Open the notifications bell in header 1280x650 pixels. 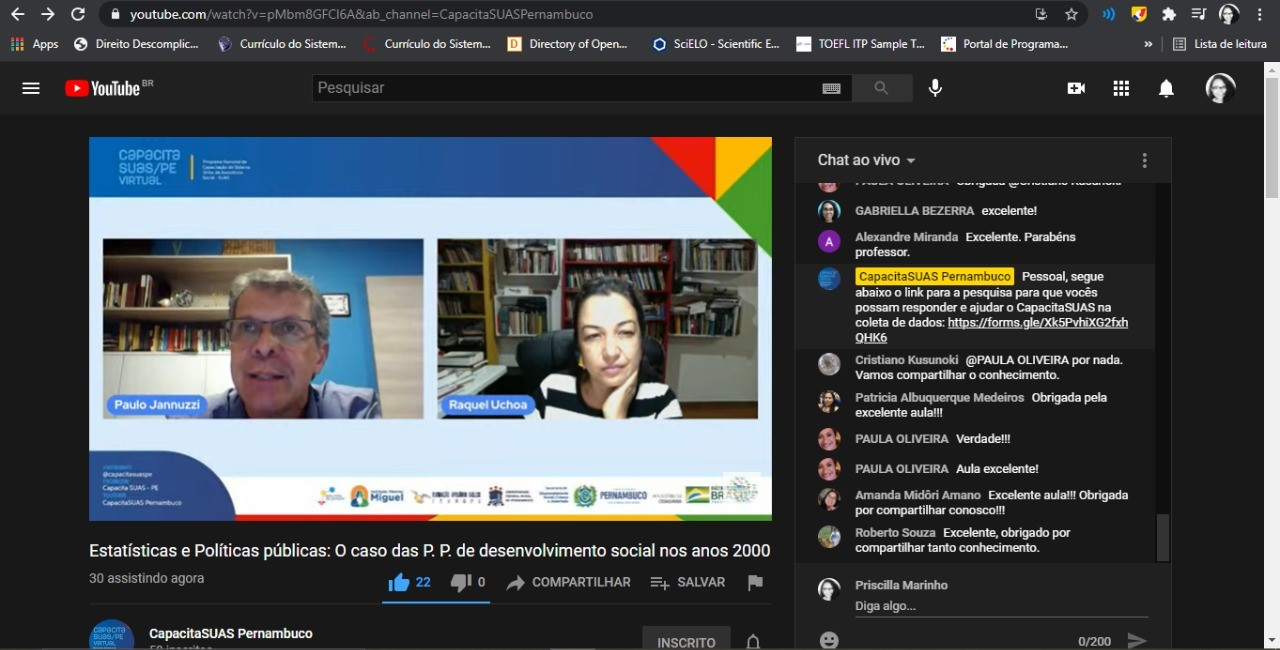(x=1166, y=88)
